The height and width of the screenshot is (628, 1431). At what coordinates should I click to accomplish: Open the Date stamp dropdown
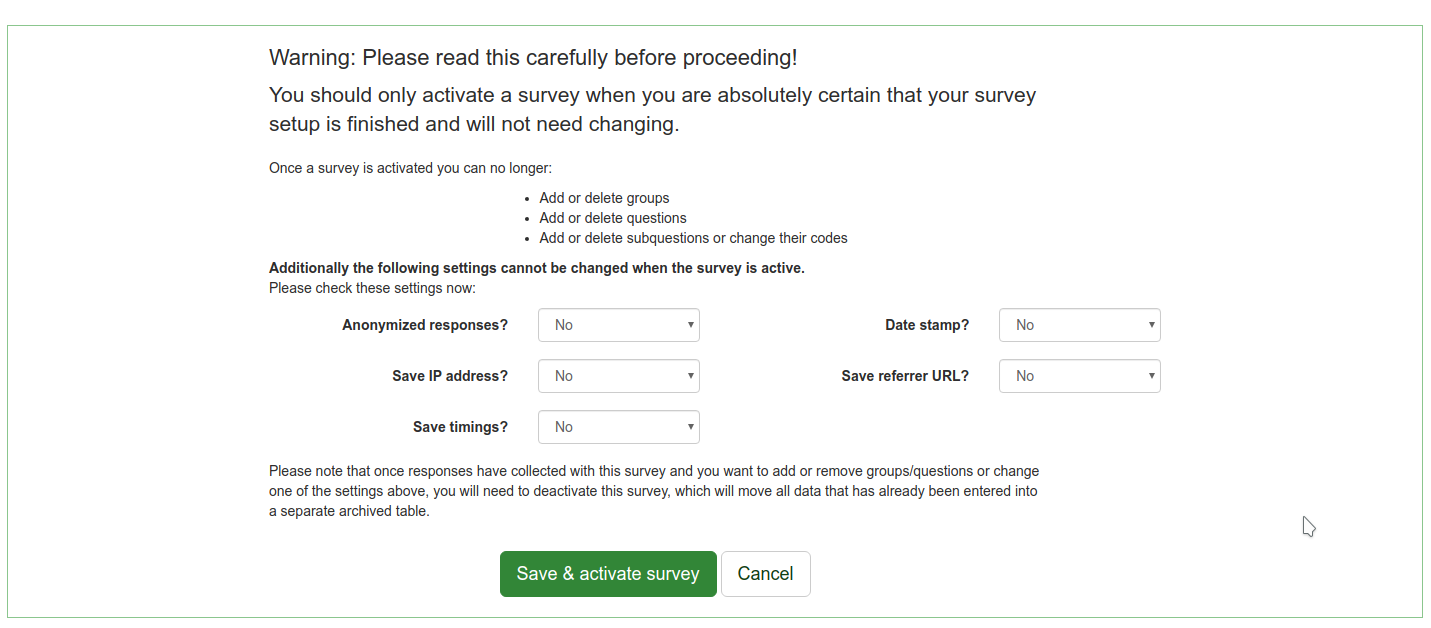(1079, 325)
